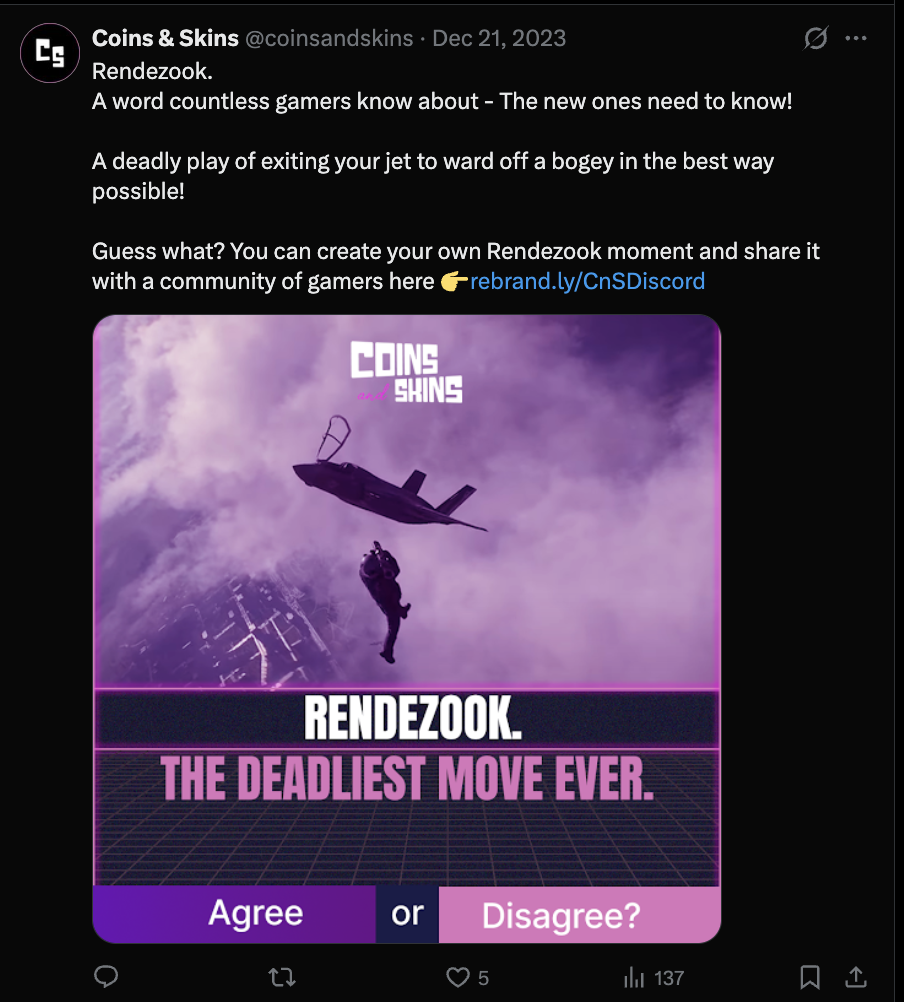The height and width of the screenshot is (1002, 904).
Task: Click the Coins and Skins image logo
Action: pyautogui.click(x=407, y=371)
